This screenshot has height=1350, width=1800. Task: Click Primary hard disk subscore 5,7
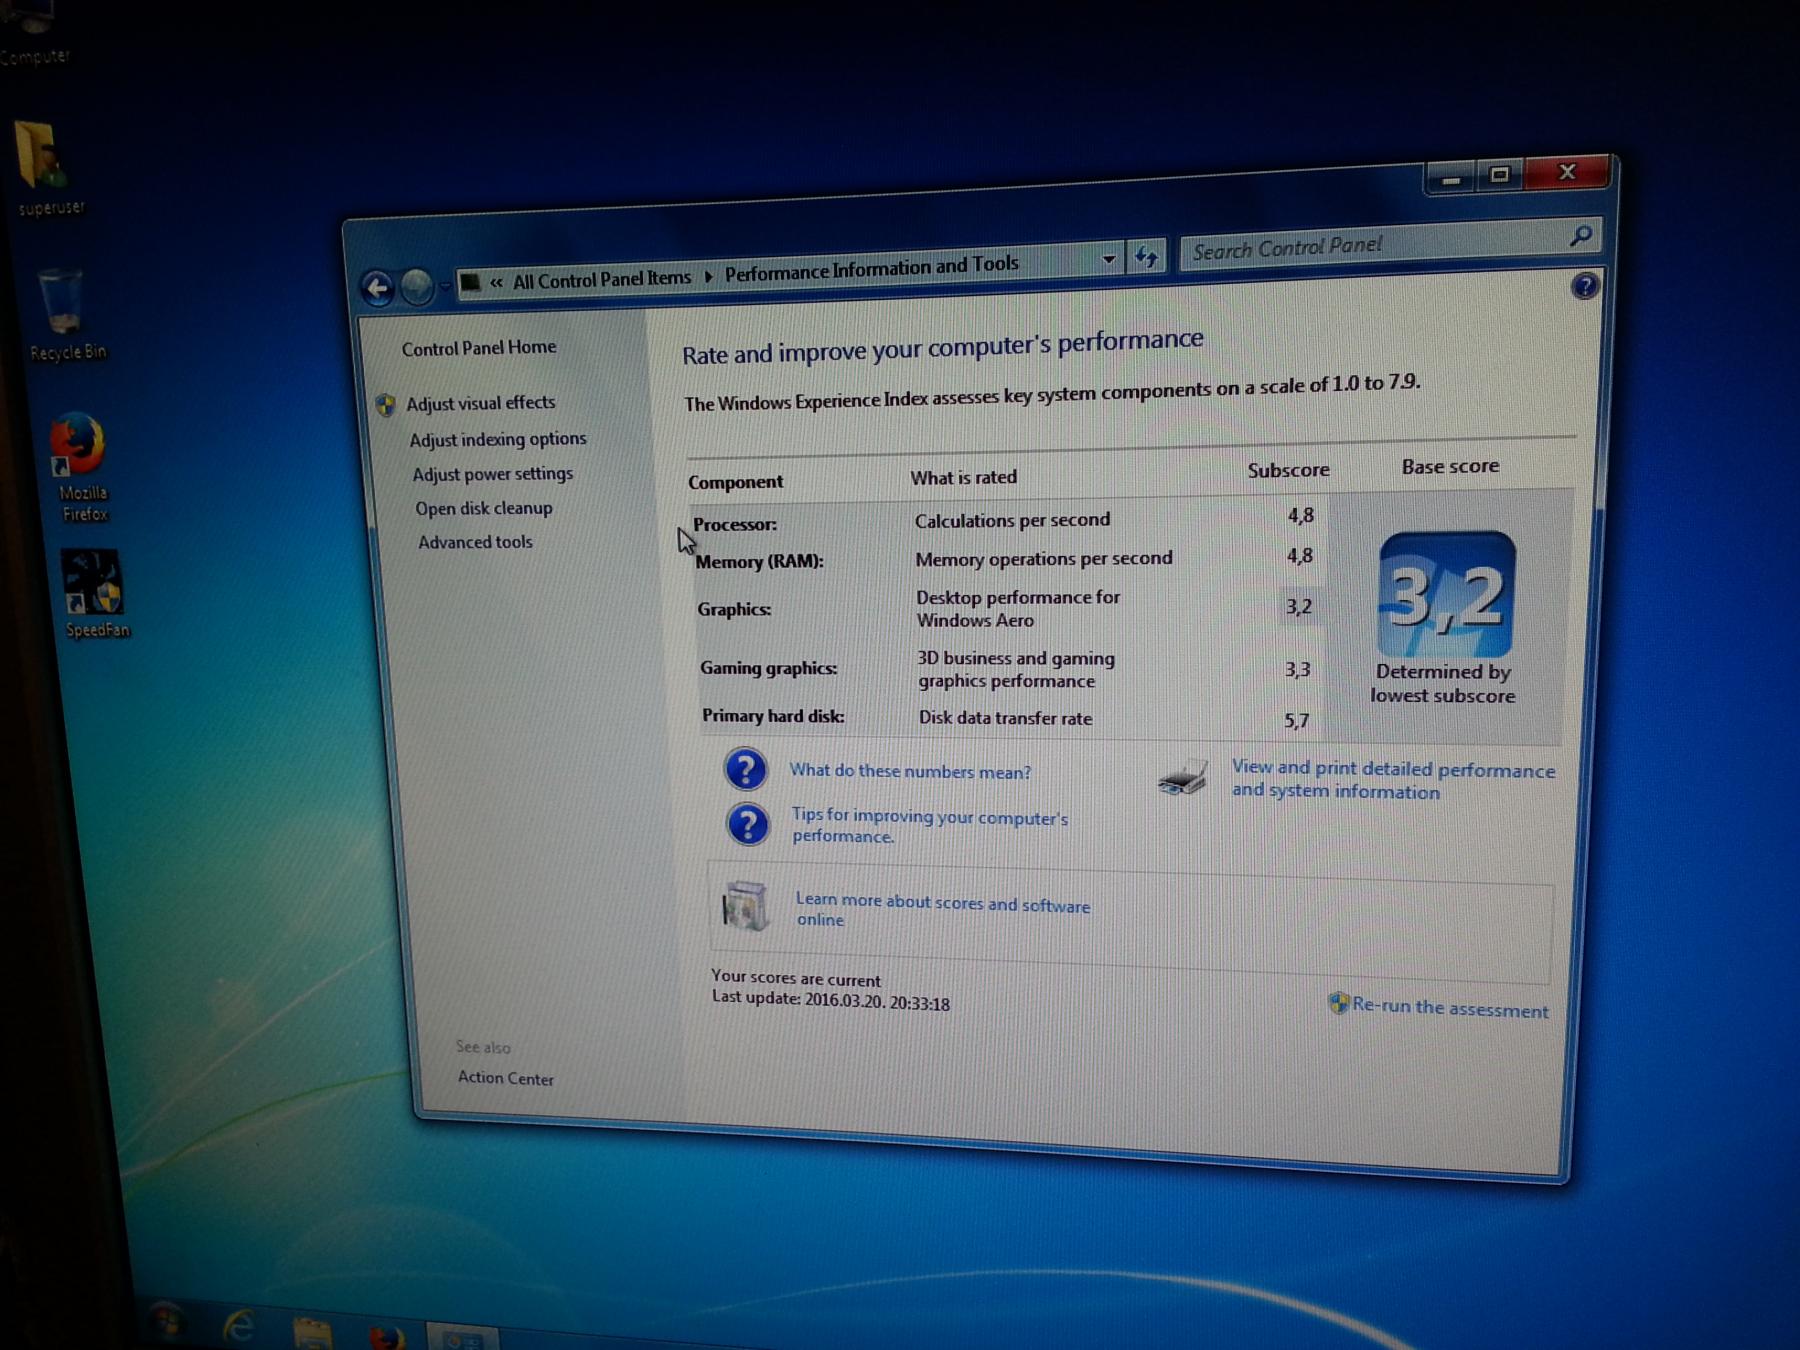point(1296,721)
